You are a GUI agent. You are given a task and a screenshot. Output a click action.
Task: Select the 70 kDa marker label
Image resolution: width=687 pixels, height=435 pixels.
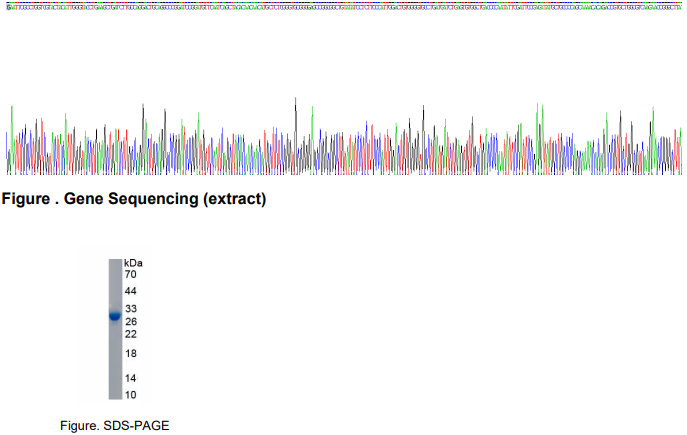tap(131, 275)
